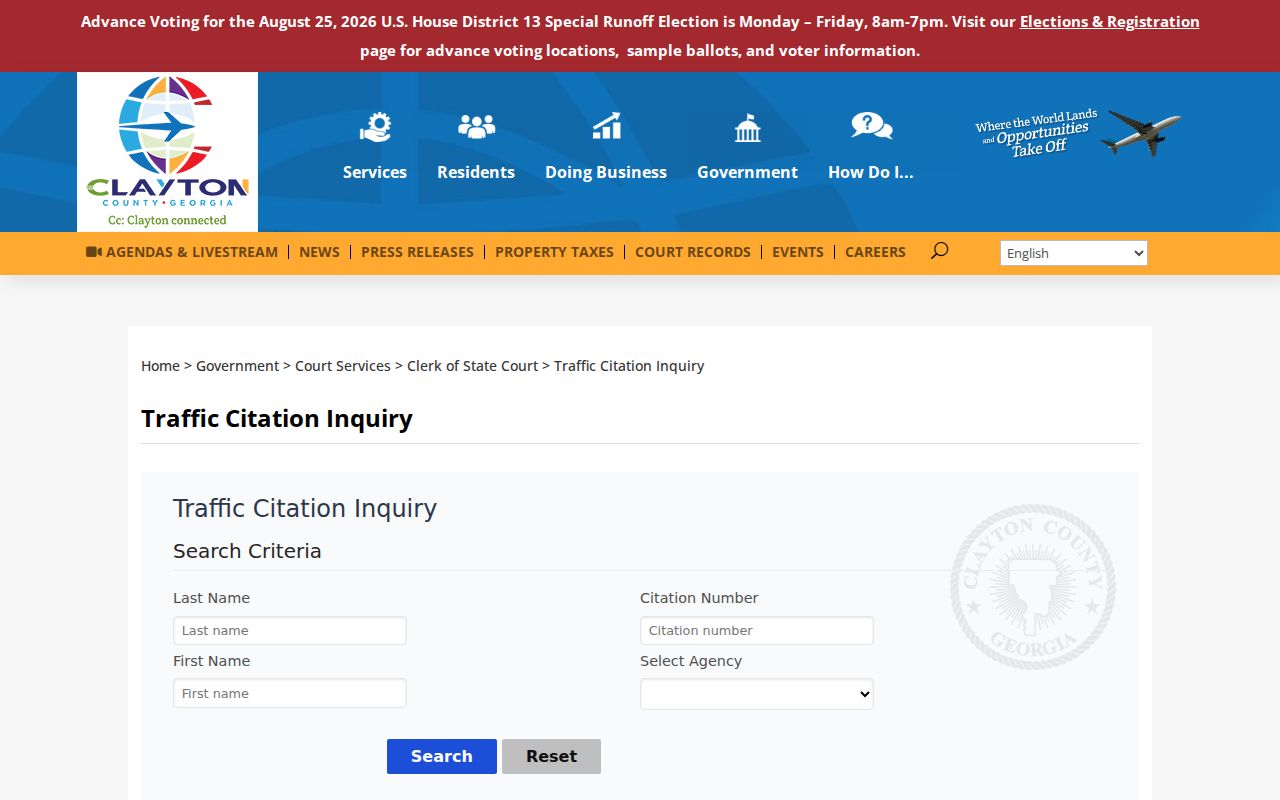Click the airplane Opportunities Take Off banner
Screen dimensions: 1280x800
coord(1077,134)
